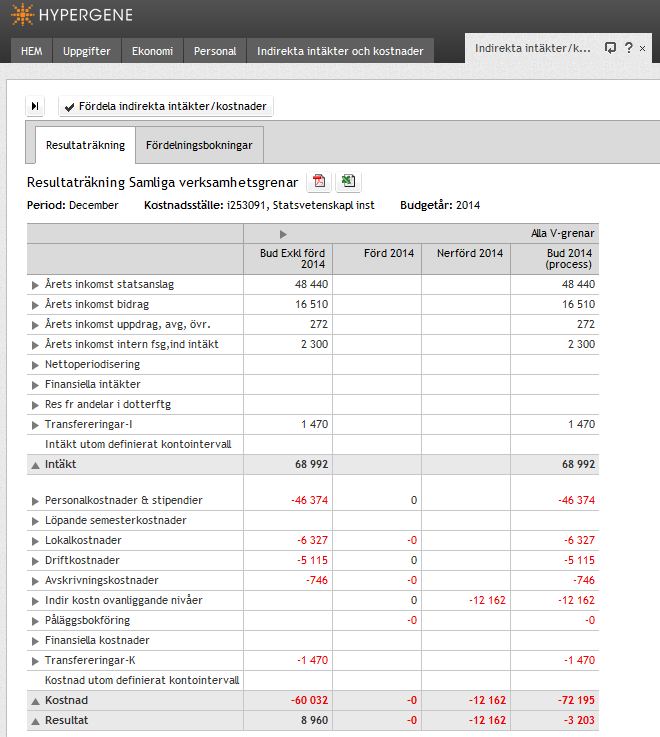Image resolution: width=660 pixels, height=737 pixels.
Task: Click the Förd 2014 column header
Action: (377, 259)
